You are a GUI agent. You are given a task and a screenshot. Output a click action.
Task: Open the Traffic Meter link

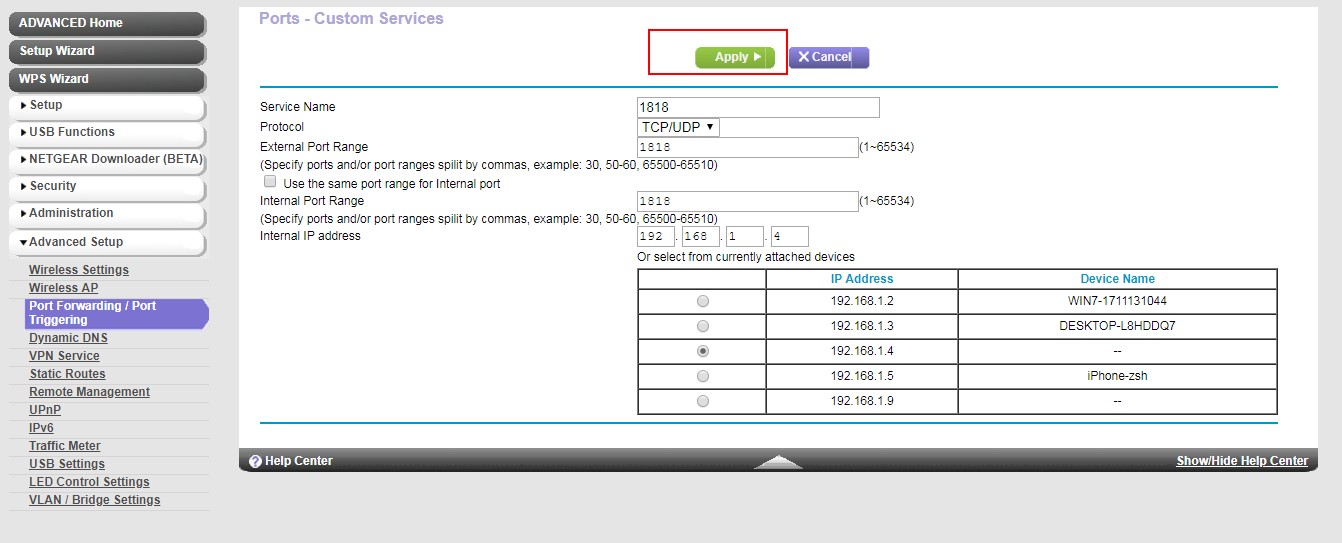click(x=65, y=446)
